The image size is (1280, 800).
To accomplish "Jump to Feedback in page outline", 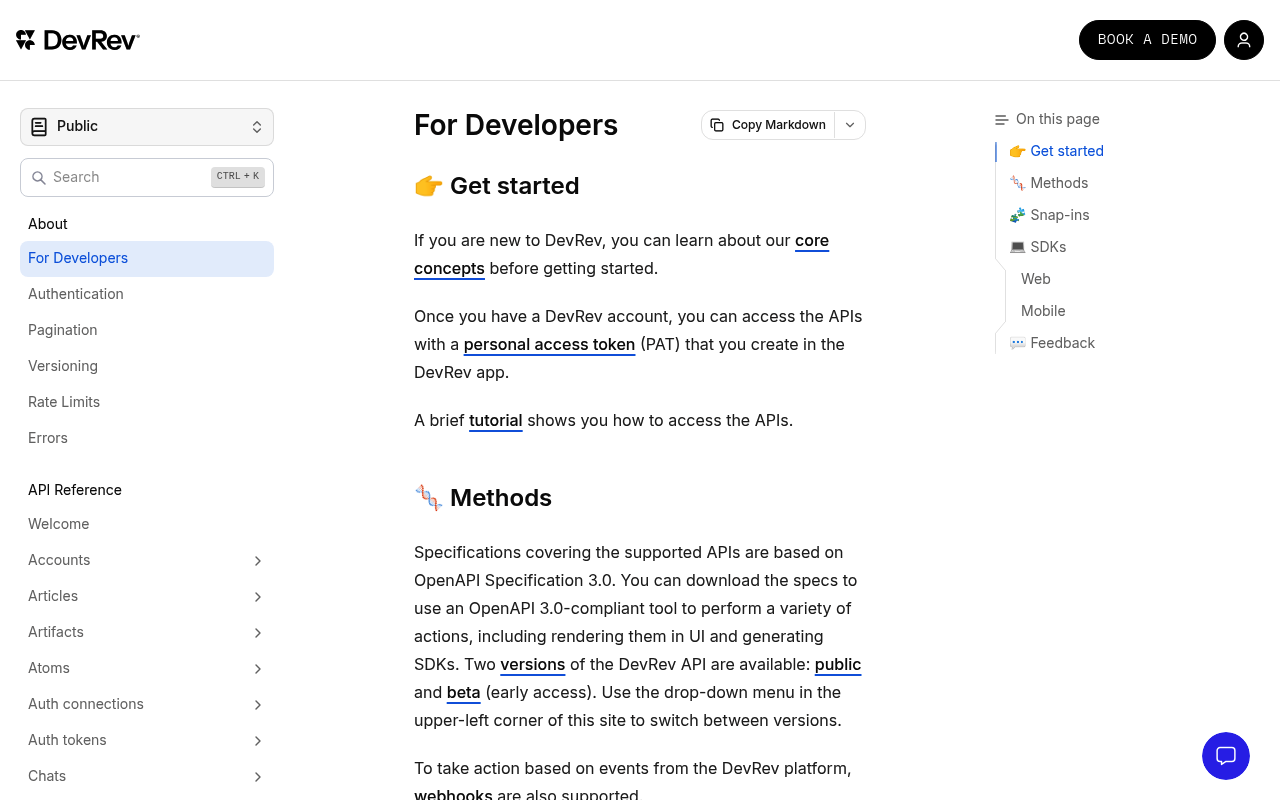I will [x=1052, y=343].
